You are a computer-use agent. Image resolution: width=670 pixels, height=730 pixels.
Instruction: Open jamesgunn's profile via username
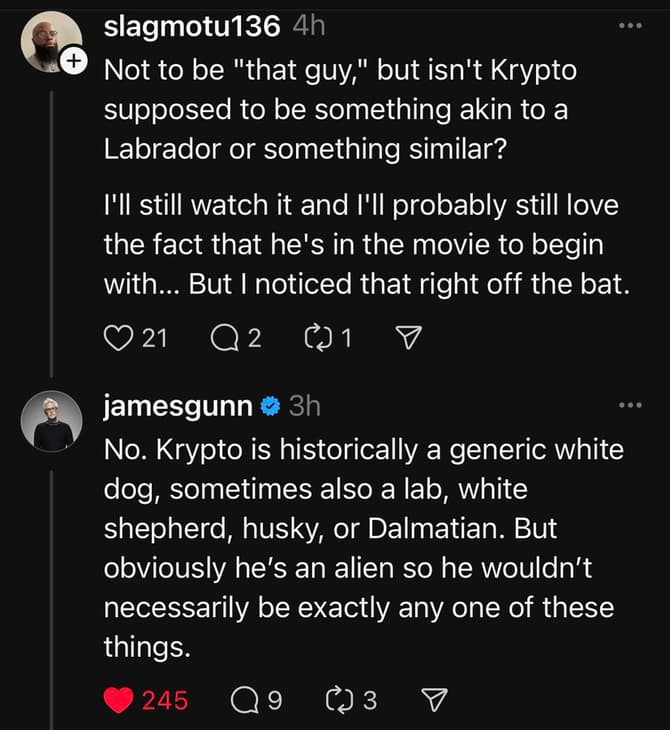(178, 406)
